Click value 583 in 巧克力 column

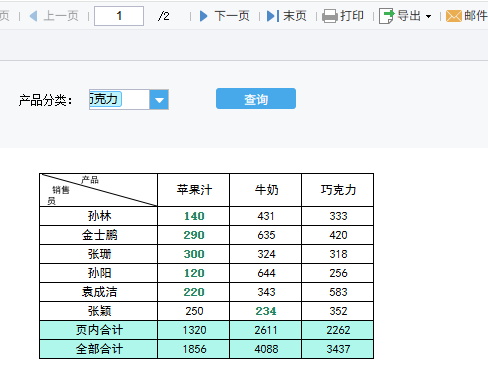pyautogui.click(x=338, y=292)
